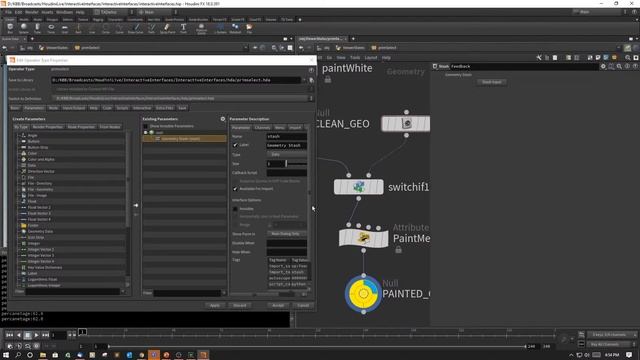Click the PAINTED null node ring

pos(363,293)
